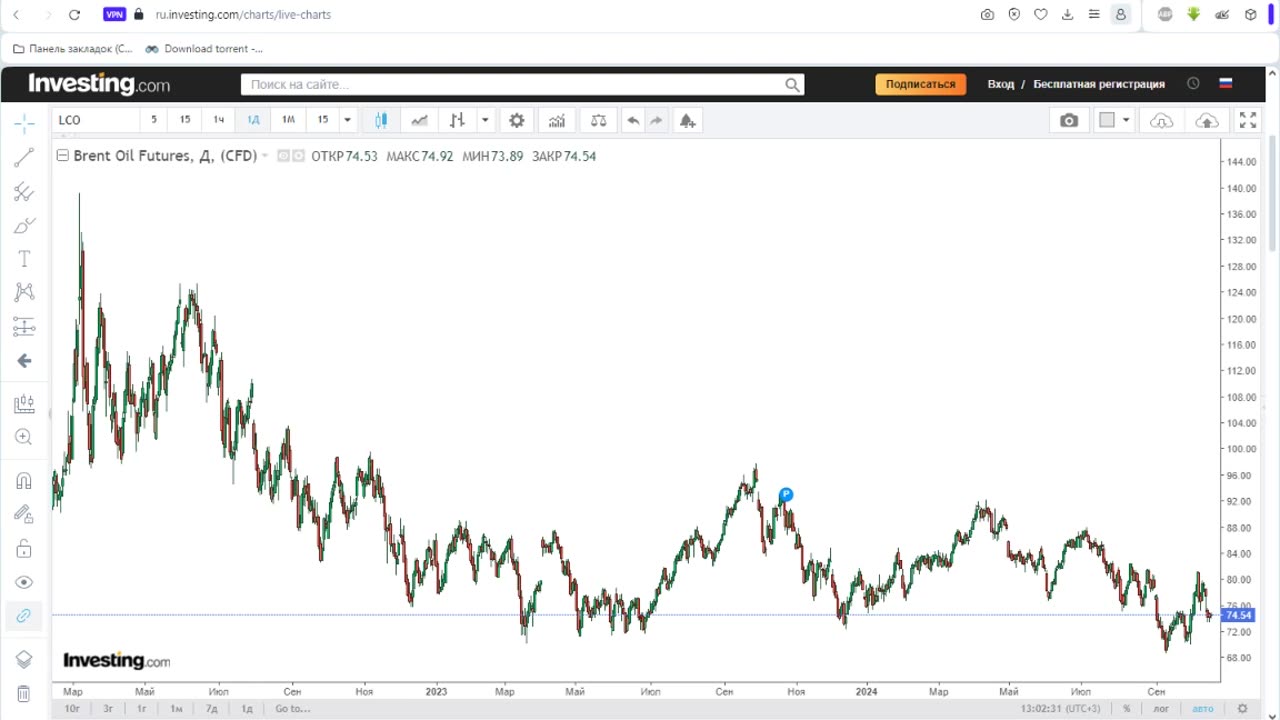Viewport: 1280px width, 720px height.
Task: Toggle lock all drawing tools
Action: 24,548
